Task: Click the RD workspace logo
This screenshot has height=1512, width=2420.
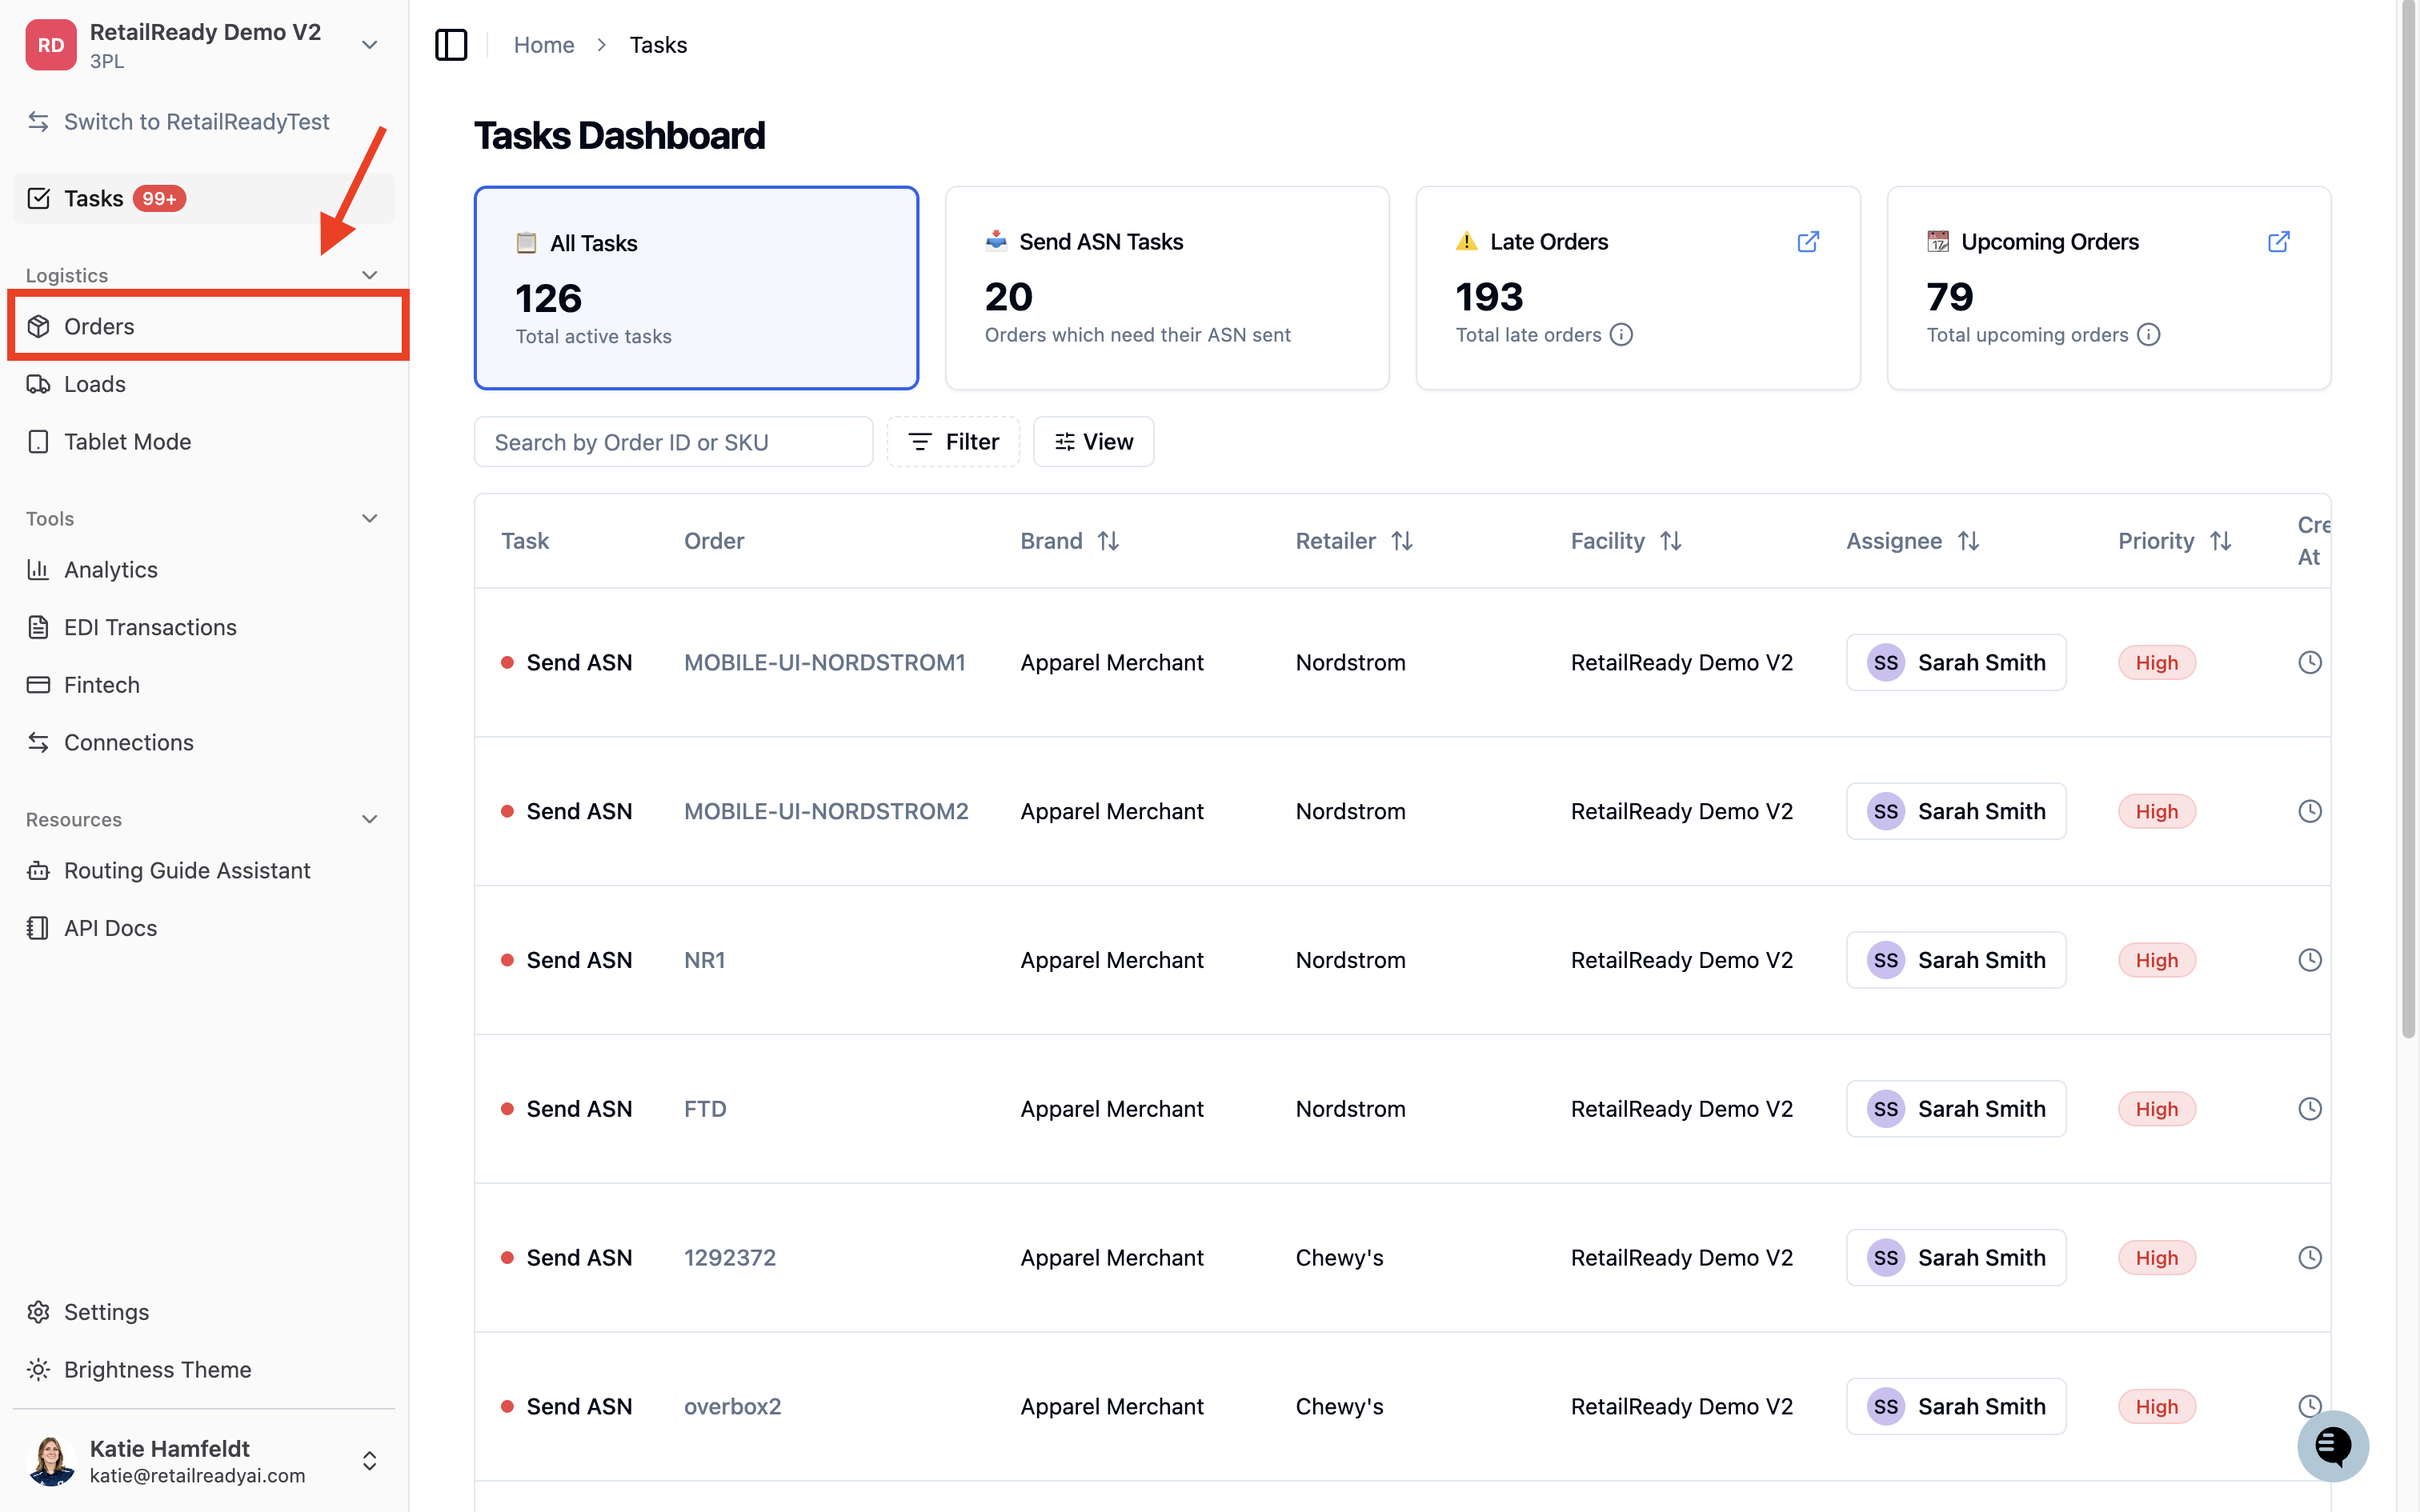Action: (51, 45)
